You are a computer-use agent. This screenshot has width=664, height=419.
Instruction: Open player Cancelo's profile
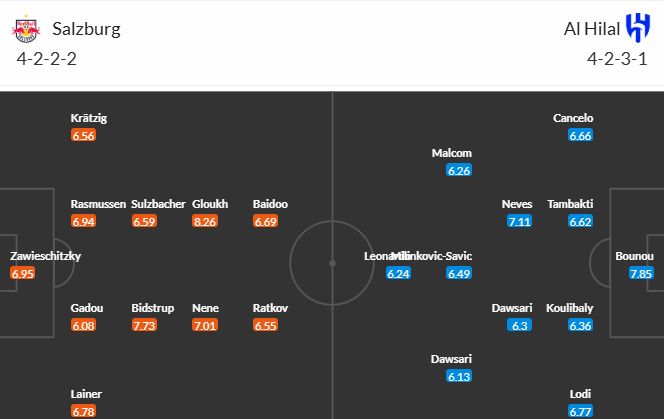[x=573, y=118]
